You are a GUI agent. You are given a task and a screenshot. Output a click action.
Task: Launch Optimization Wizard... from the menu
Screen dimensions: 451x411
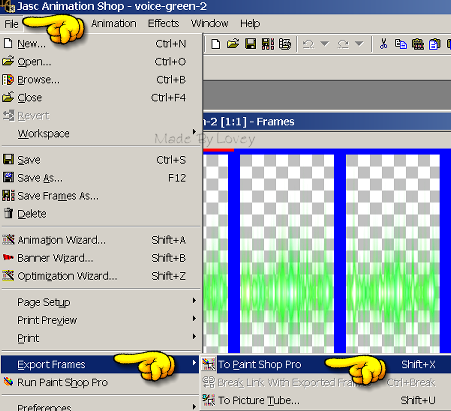[101, 276]
